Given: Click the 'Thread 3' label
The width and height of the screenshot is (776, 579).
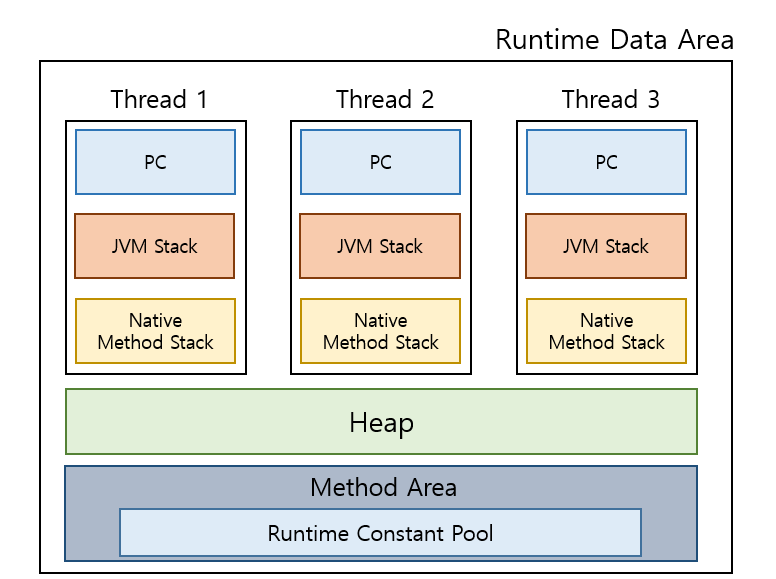Looking at the screenshot, I should [610, 99].
